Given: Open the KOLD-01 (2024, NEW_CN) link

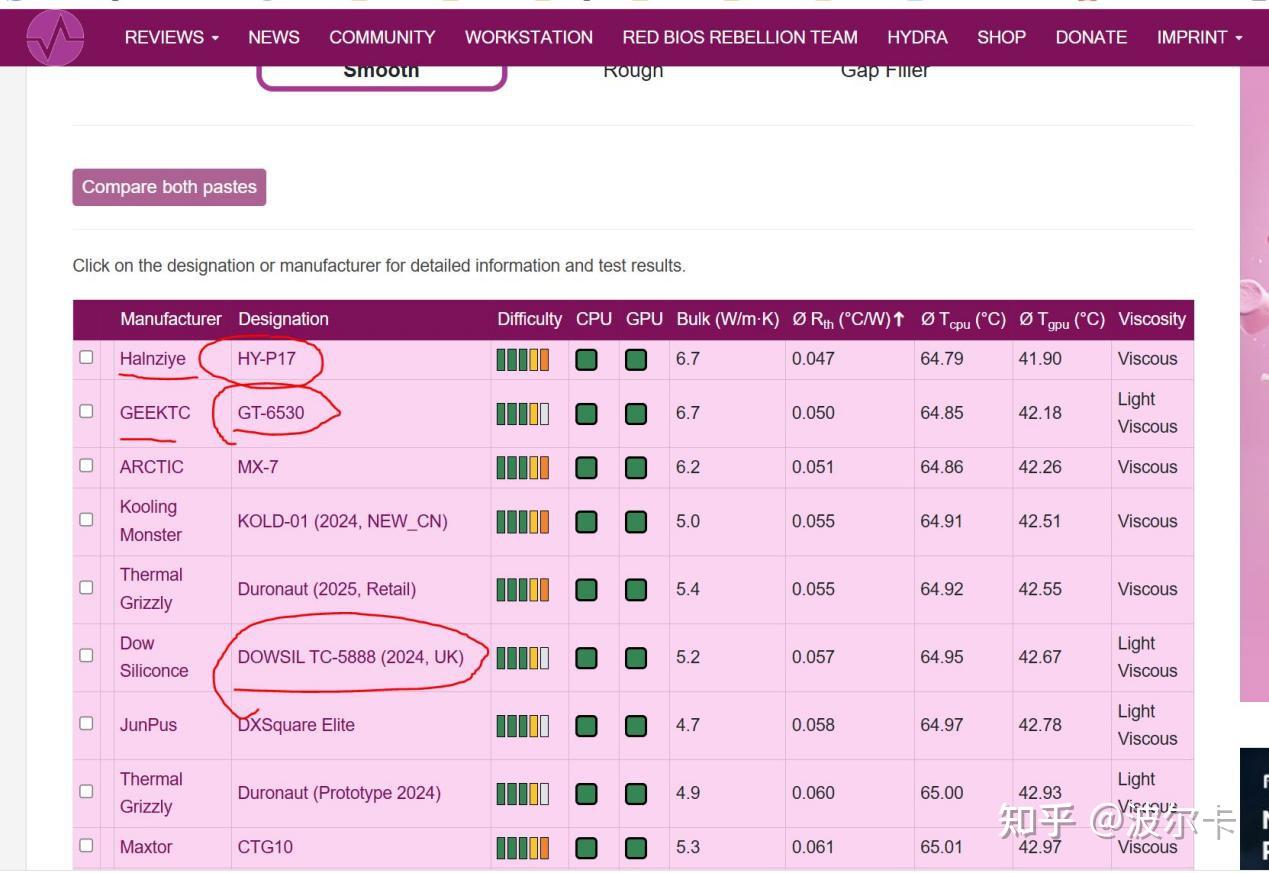Looking at the screenshot, I should (343, 521).
